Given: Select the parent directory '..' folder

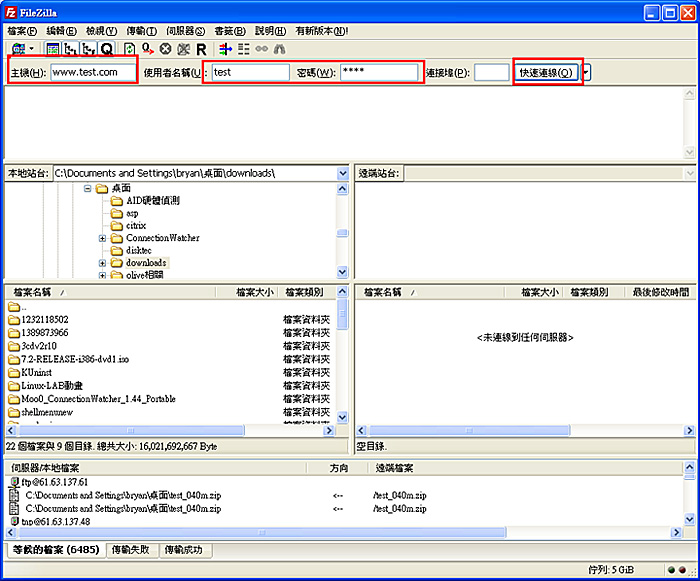Looking at the screenshot, I should pyautogui.click(x=18, y=307).
